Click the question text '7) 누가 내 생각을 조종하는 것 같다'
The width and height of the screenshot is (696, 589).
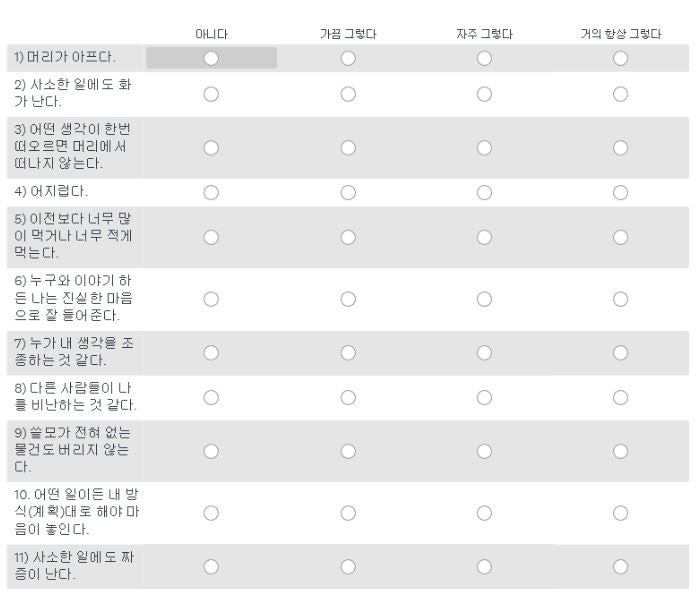tap(74, 352)
